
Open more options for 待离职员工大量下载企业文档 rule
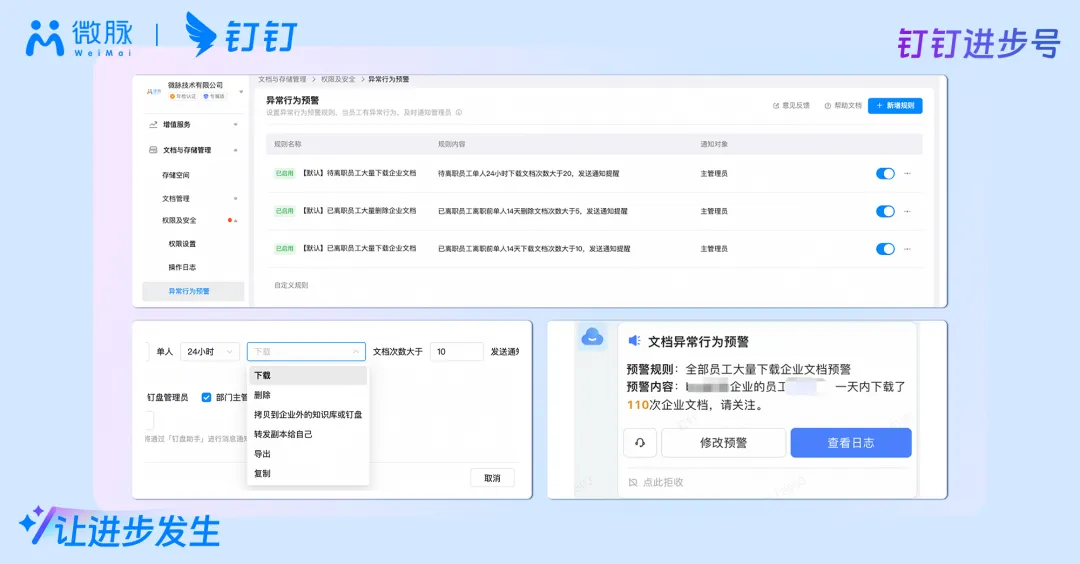pyautogui.click(x=907, y=174)
